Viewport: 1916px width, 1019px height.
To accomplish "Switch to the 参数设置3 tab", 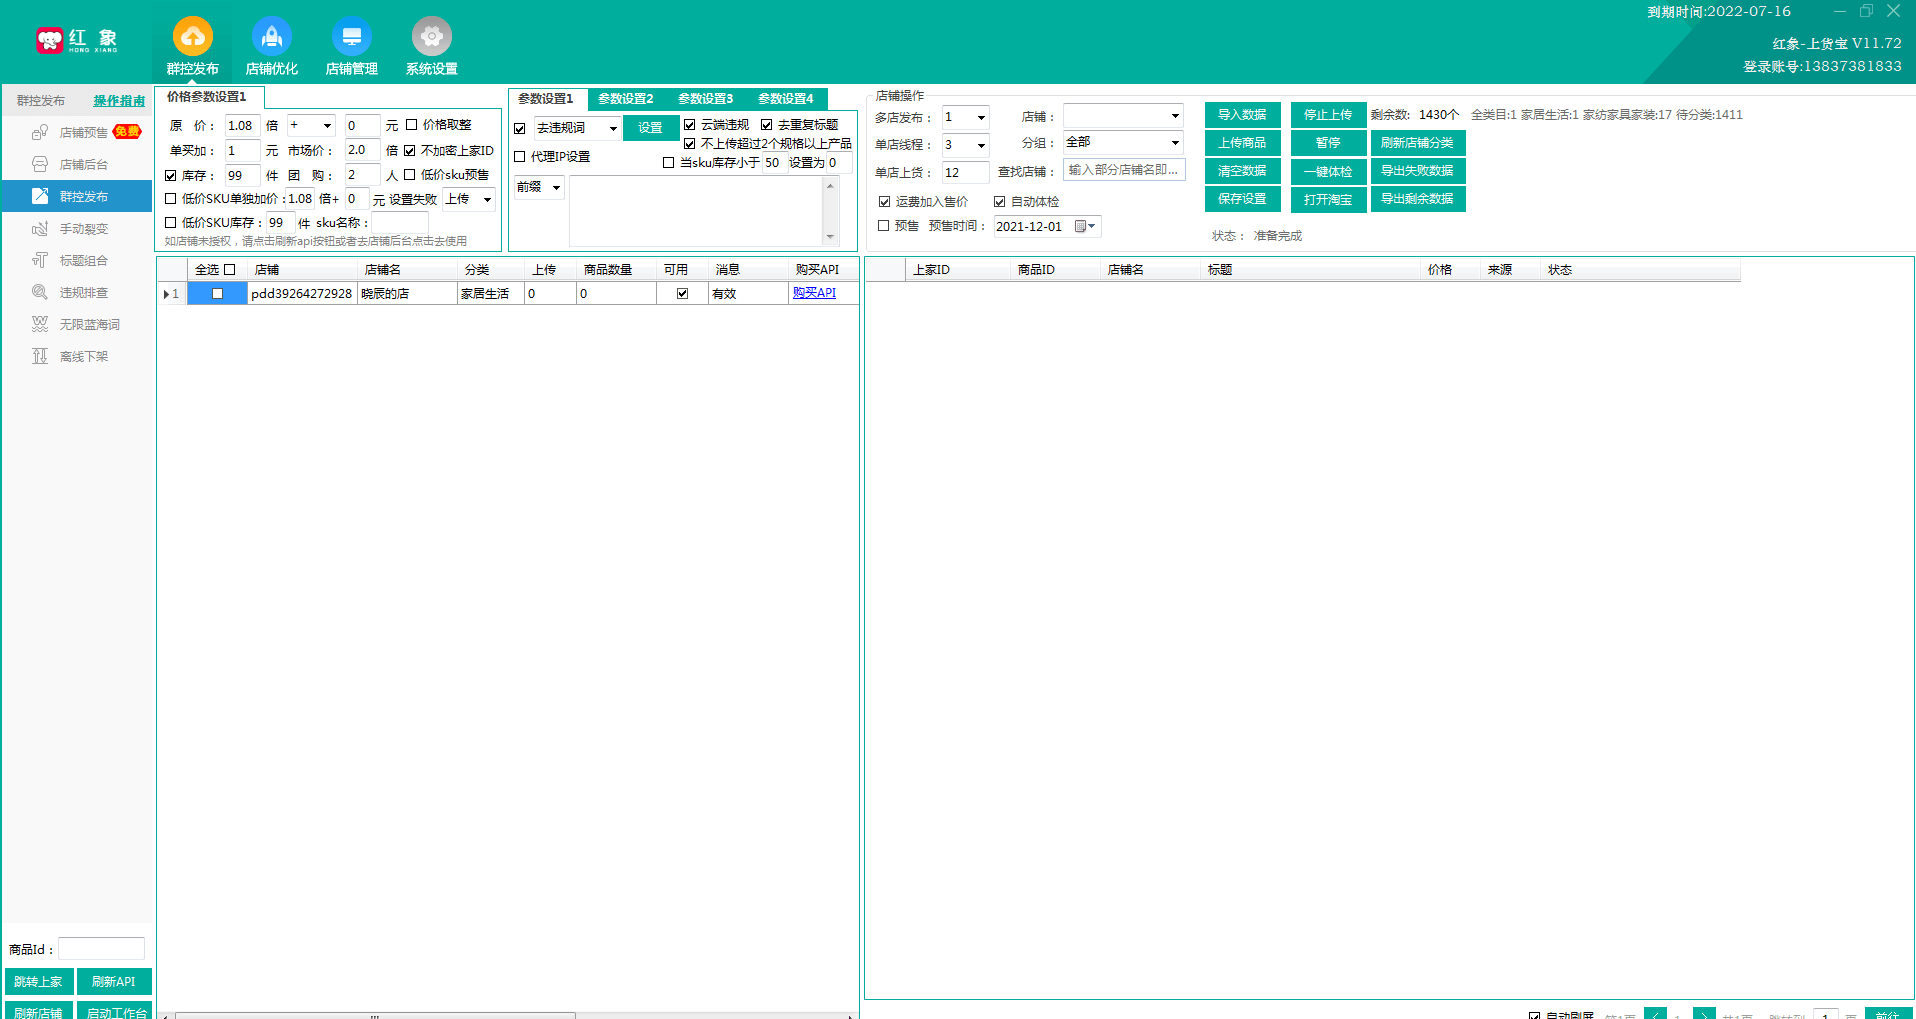I will pyautogui.click(x=706, y=98).
